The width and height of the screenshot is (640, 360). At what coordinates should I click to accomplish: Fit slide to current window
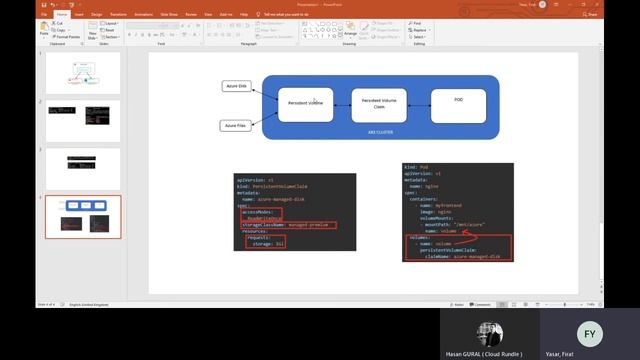point(600,304)
